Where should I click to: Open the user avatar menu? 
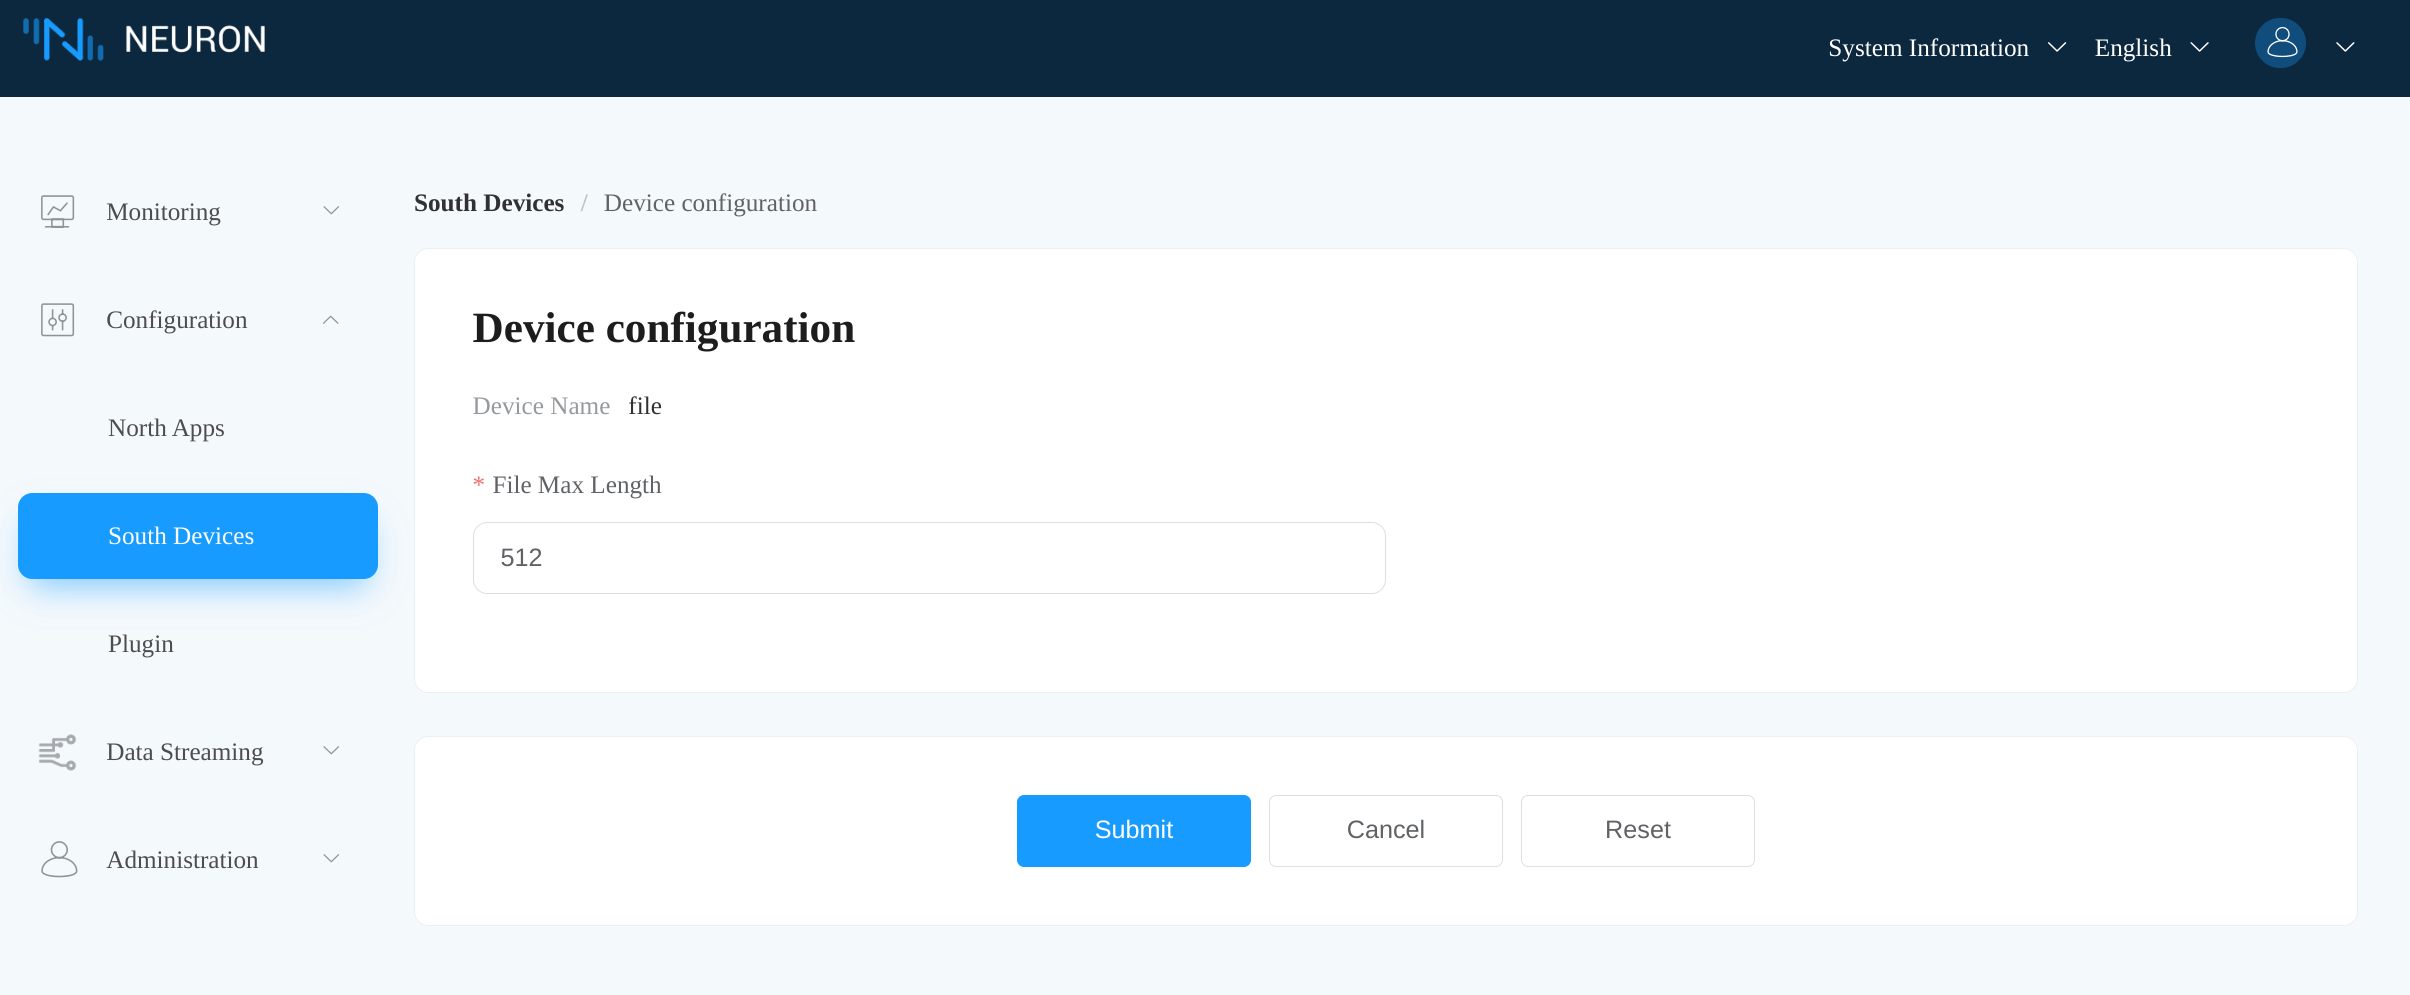(2280, 44)
